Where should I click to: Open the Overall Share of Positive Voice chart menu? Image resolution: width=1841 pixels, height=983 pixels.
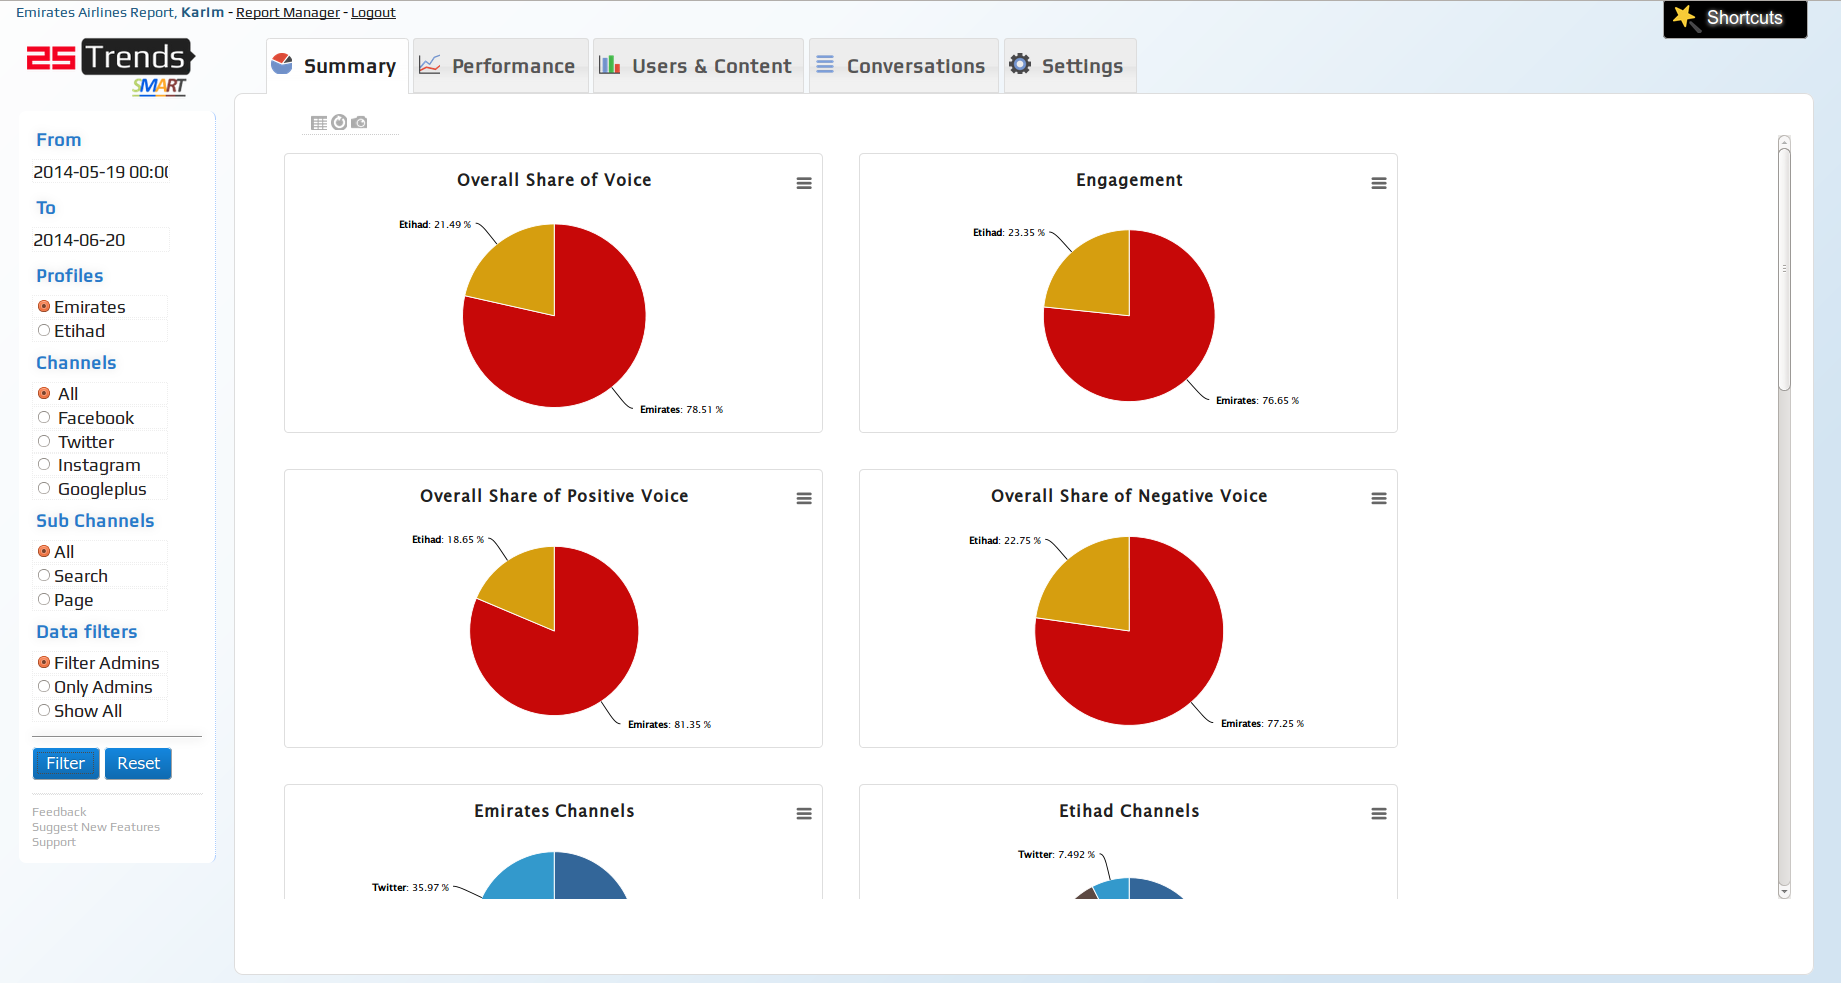tap(804, 498)
